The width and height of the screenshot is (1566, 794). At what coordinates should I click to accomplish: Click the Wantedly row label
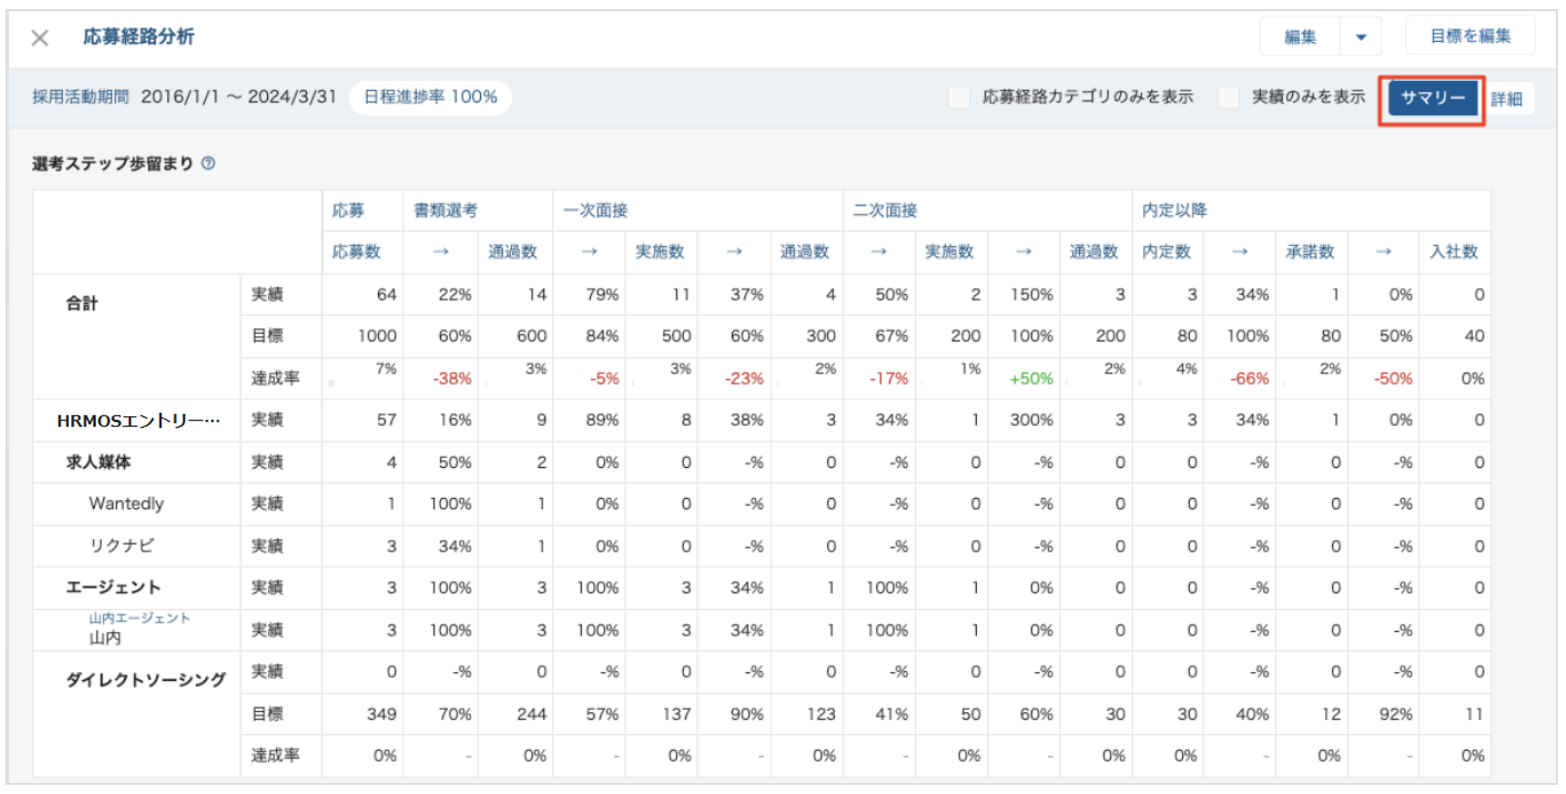click(x=126, y=504)
